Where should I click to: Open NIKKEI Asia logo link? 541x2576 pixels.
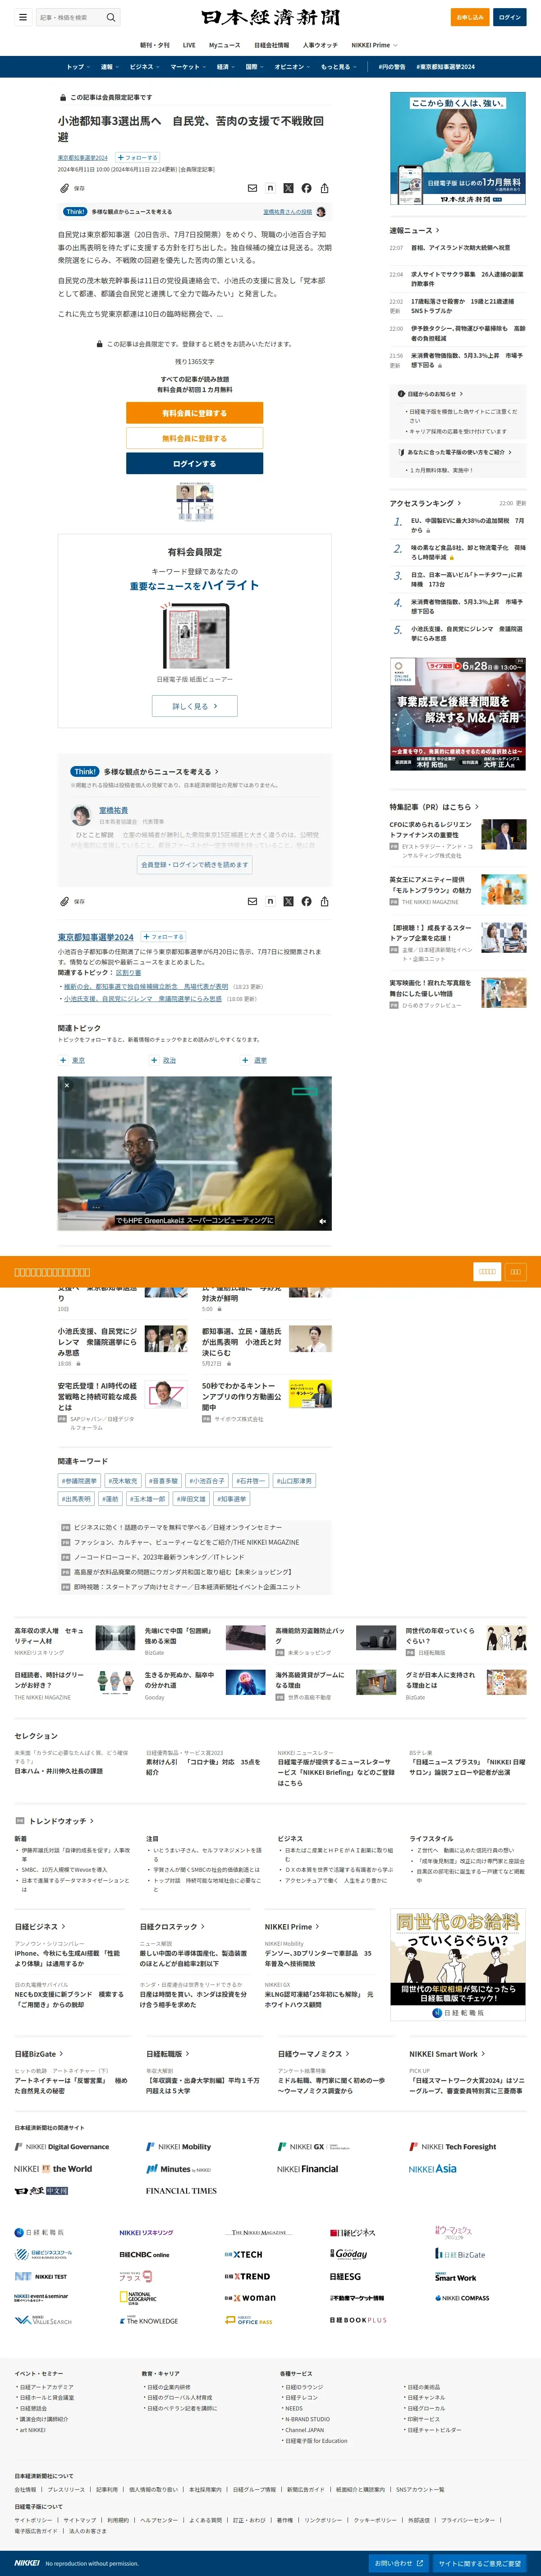[x=432, y=2169]
